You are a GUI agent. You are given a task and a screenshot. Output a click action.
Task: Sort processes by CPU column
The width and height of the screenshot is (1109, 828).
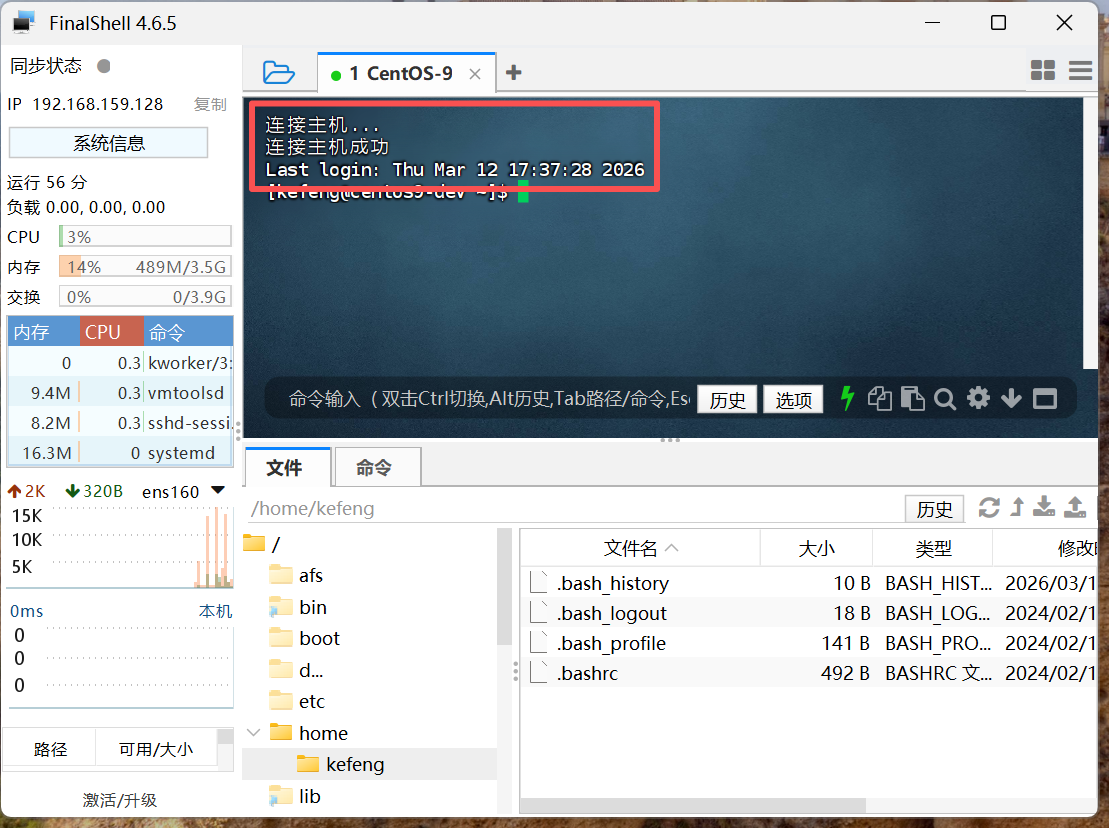tap(112, 332)
